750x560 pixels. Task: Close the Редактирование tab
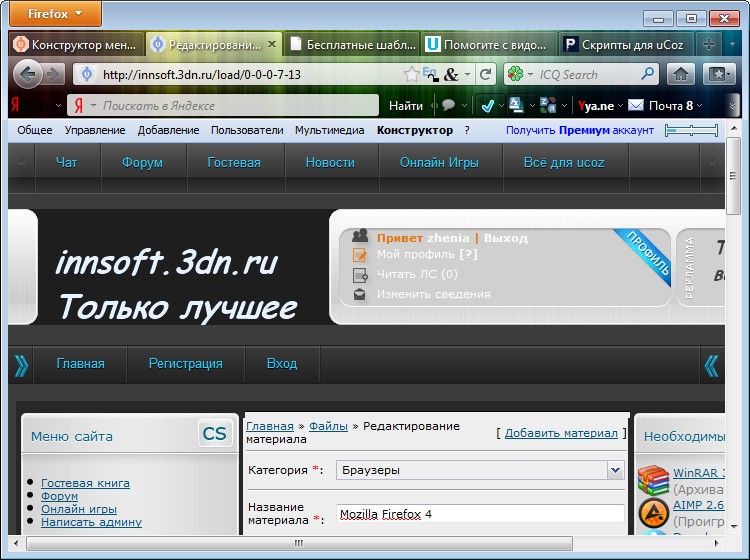[x=272, y=44]
